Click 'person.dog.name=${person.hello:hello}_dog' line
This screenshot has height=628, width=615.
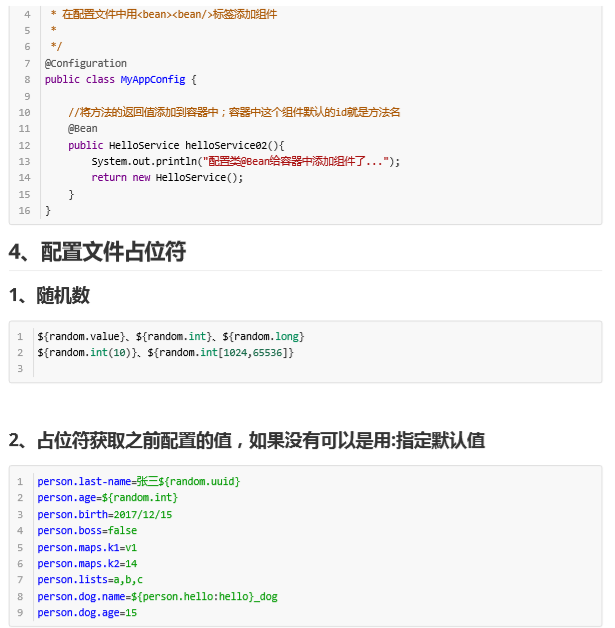[157, 597]
